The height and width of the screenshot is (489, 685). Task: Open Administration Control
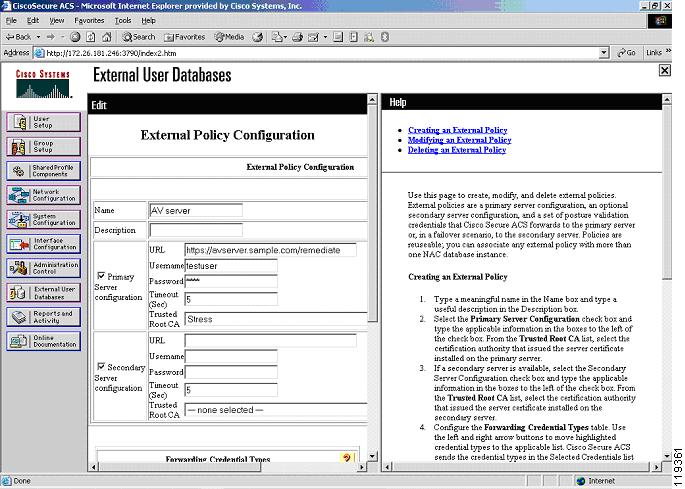point(43,268)
